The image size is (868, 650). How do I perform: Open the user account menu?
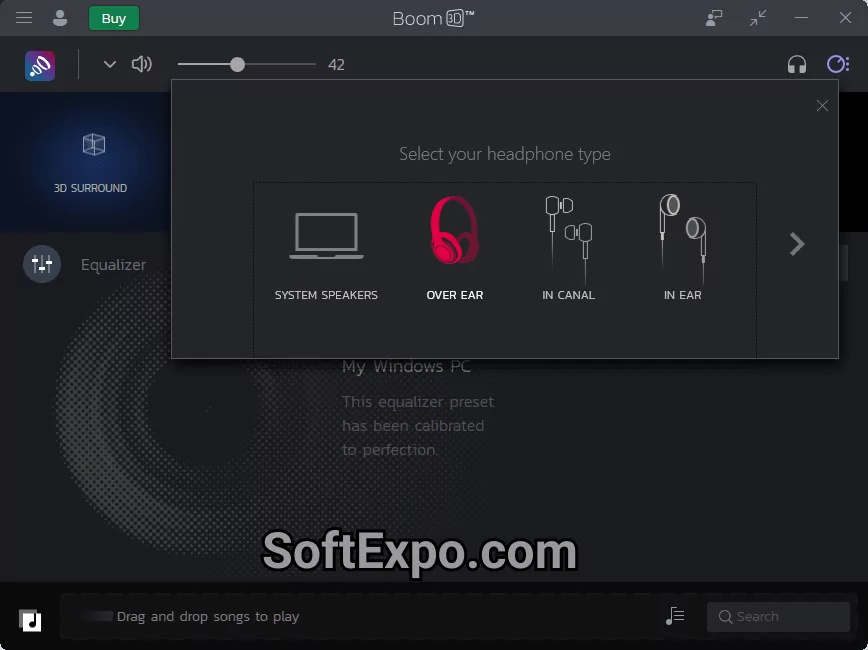pos(60,17)
